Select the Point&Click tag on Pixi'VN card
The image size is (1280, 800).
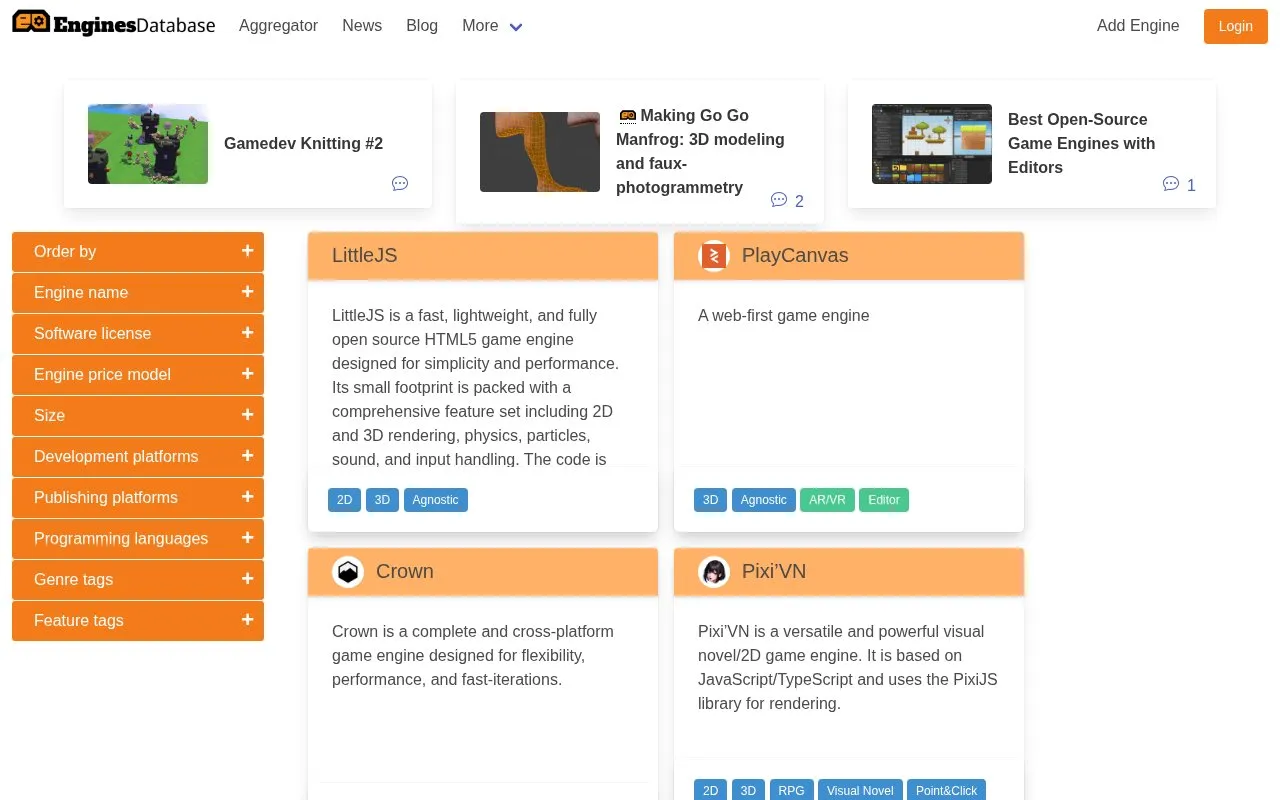click(947, 790)
